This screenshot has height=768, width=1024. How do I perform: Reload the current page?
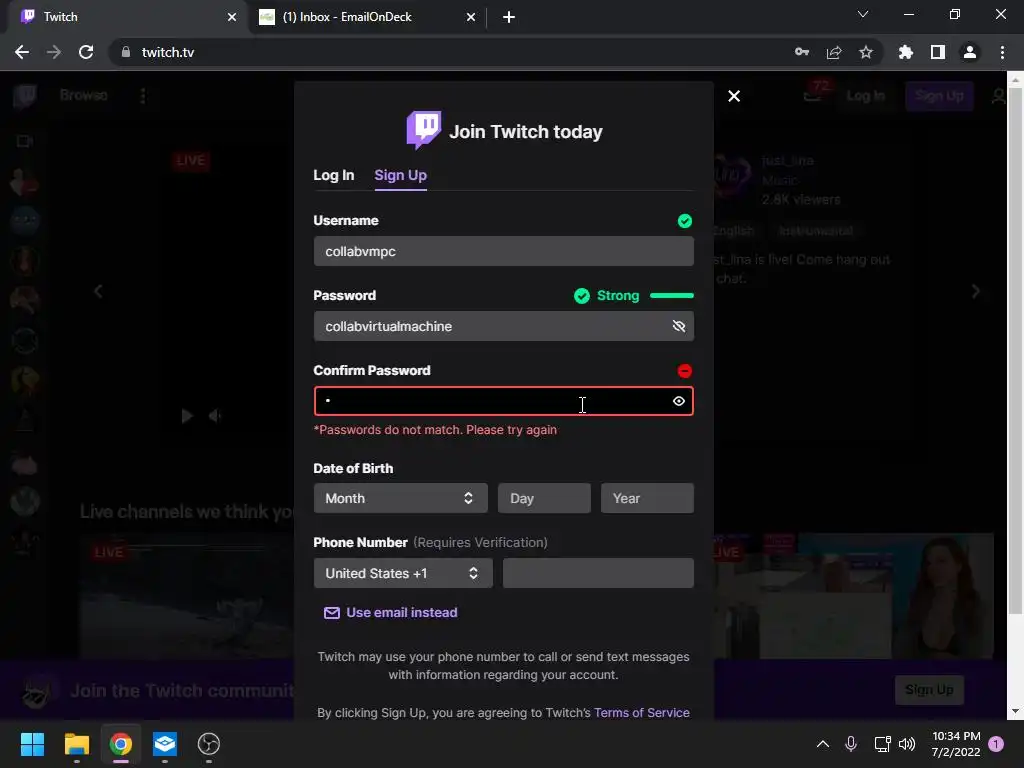click(86, 52)
